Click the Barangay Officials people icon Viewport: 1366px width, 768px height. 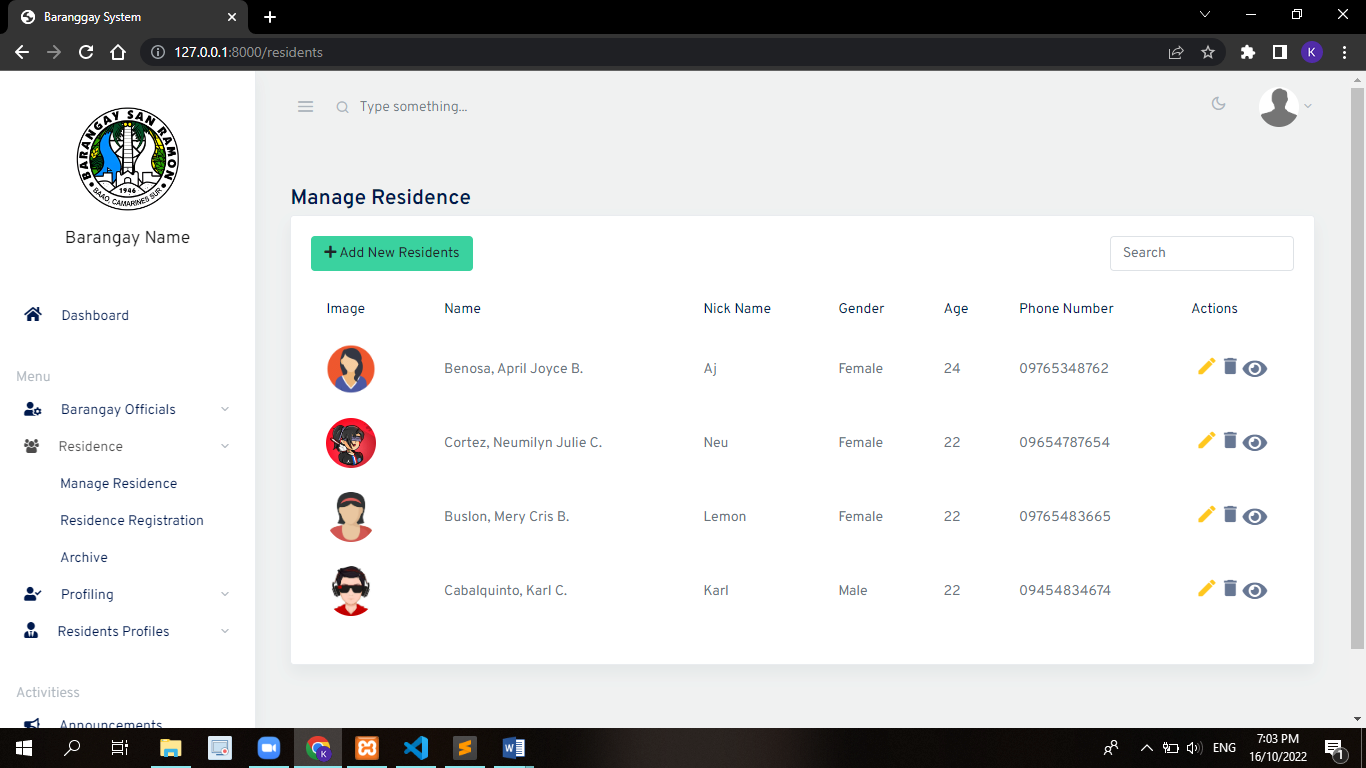pyautogui.click(x=32, y=408)
